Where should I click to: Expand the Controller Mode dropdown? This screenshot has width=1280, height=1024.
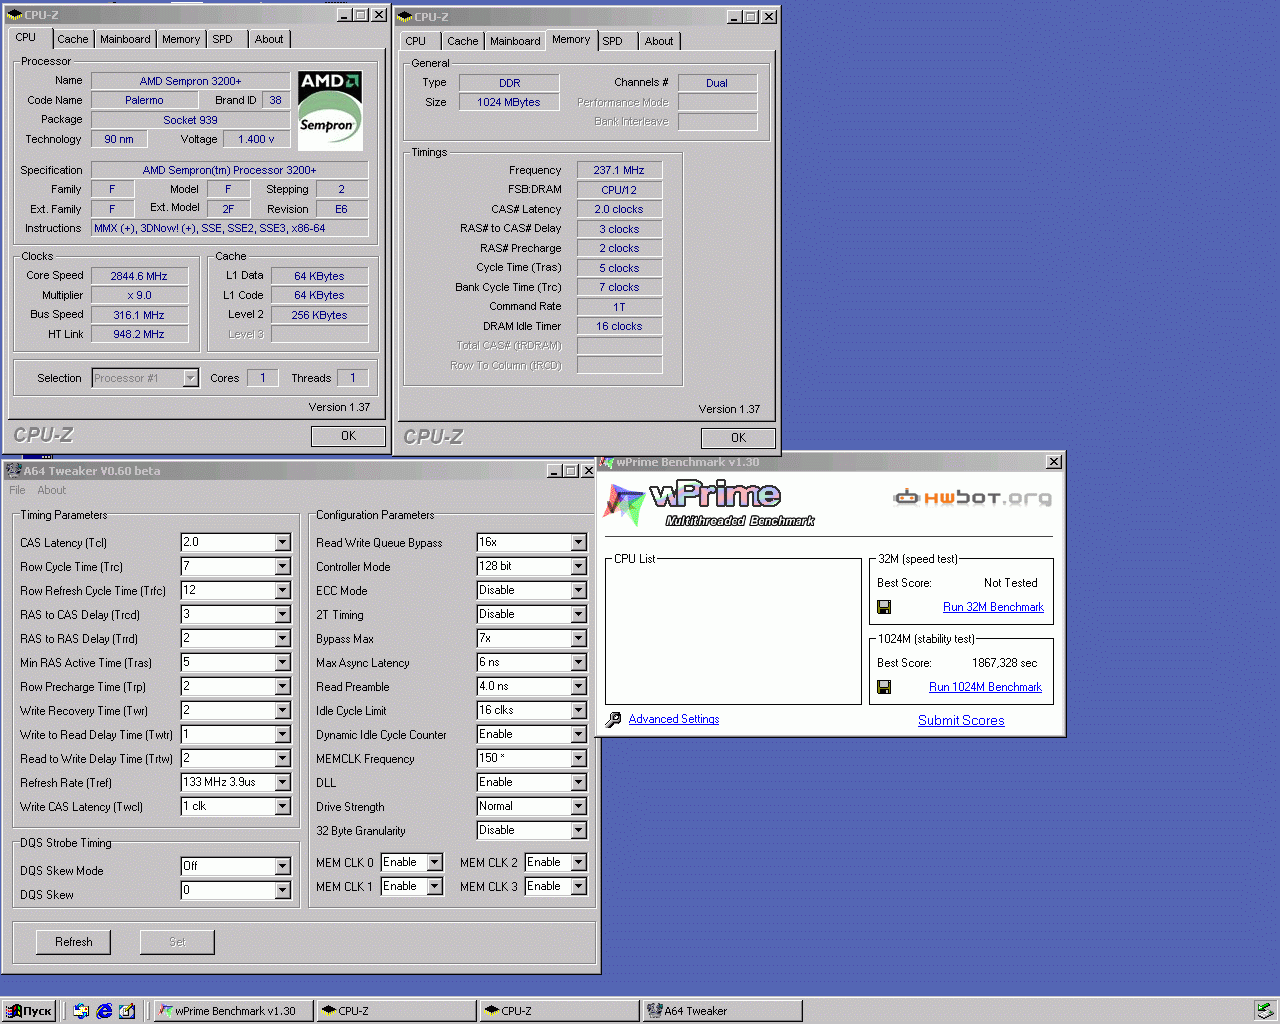[x=579, y=566]
